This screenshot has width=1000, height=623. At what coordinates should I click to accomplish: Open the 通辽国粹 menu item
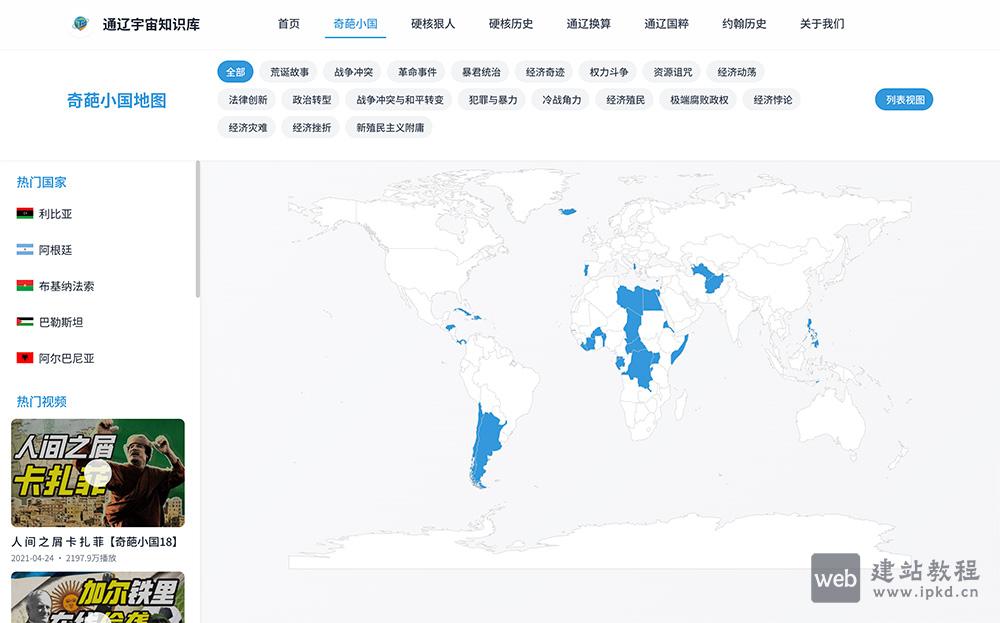click(x=666, y=24)
